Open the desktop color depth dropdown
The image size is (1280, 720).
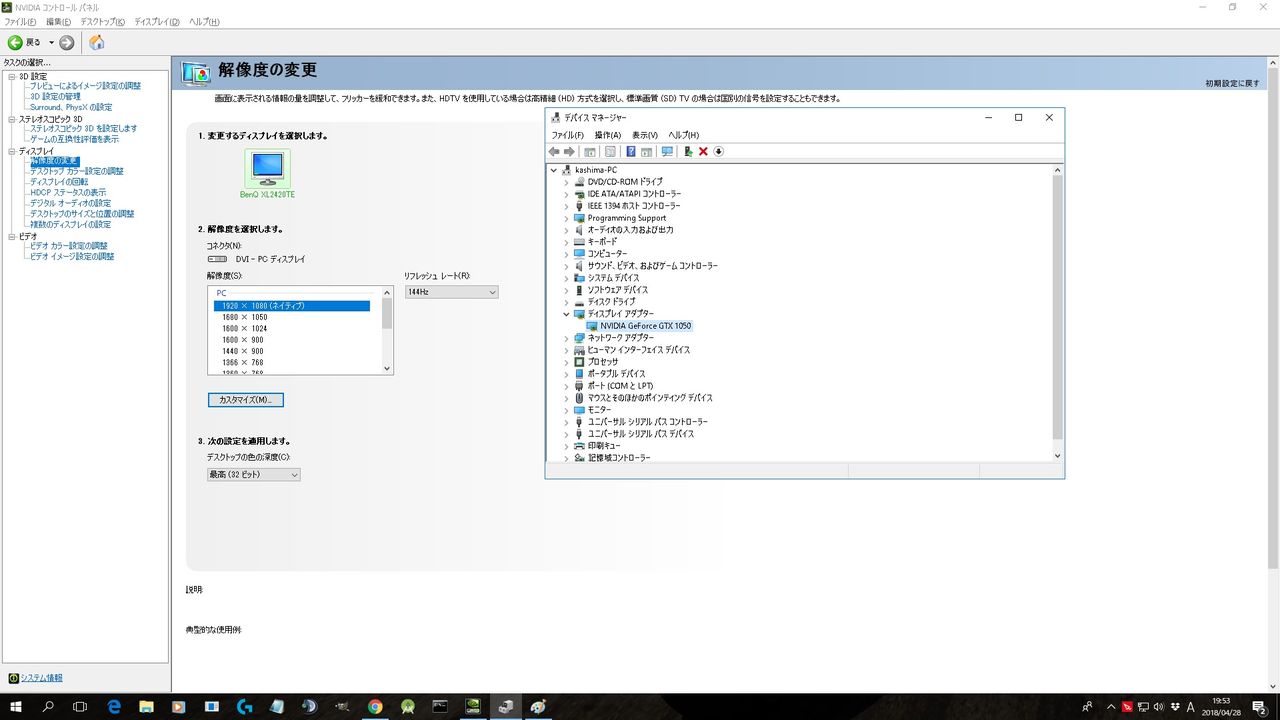[253, 474]
